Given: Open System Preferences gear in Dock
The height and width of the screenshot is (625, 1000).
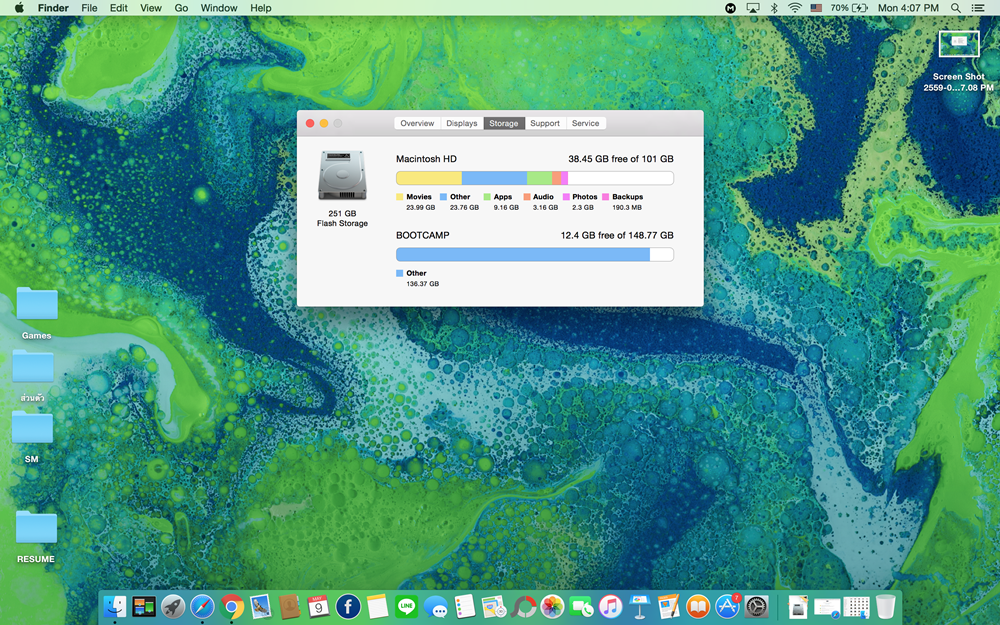Looking at the screenshot, I should pyautogui.click(x=757, y=607).
